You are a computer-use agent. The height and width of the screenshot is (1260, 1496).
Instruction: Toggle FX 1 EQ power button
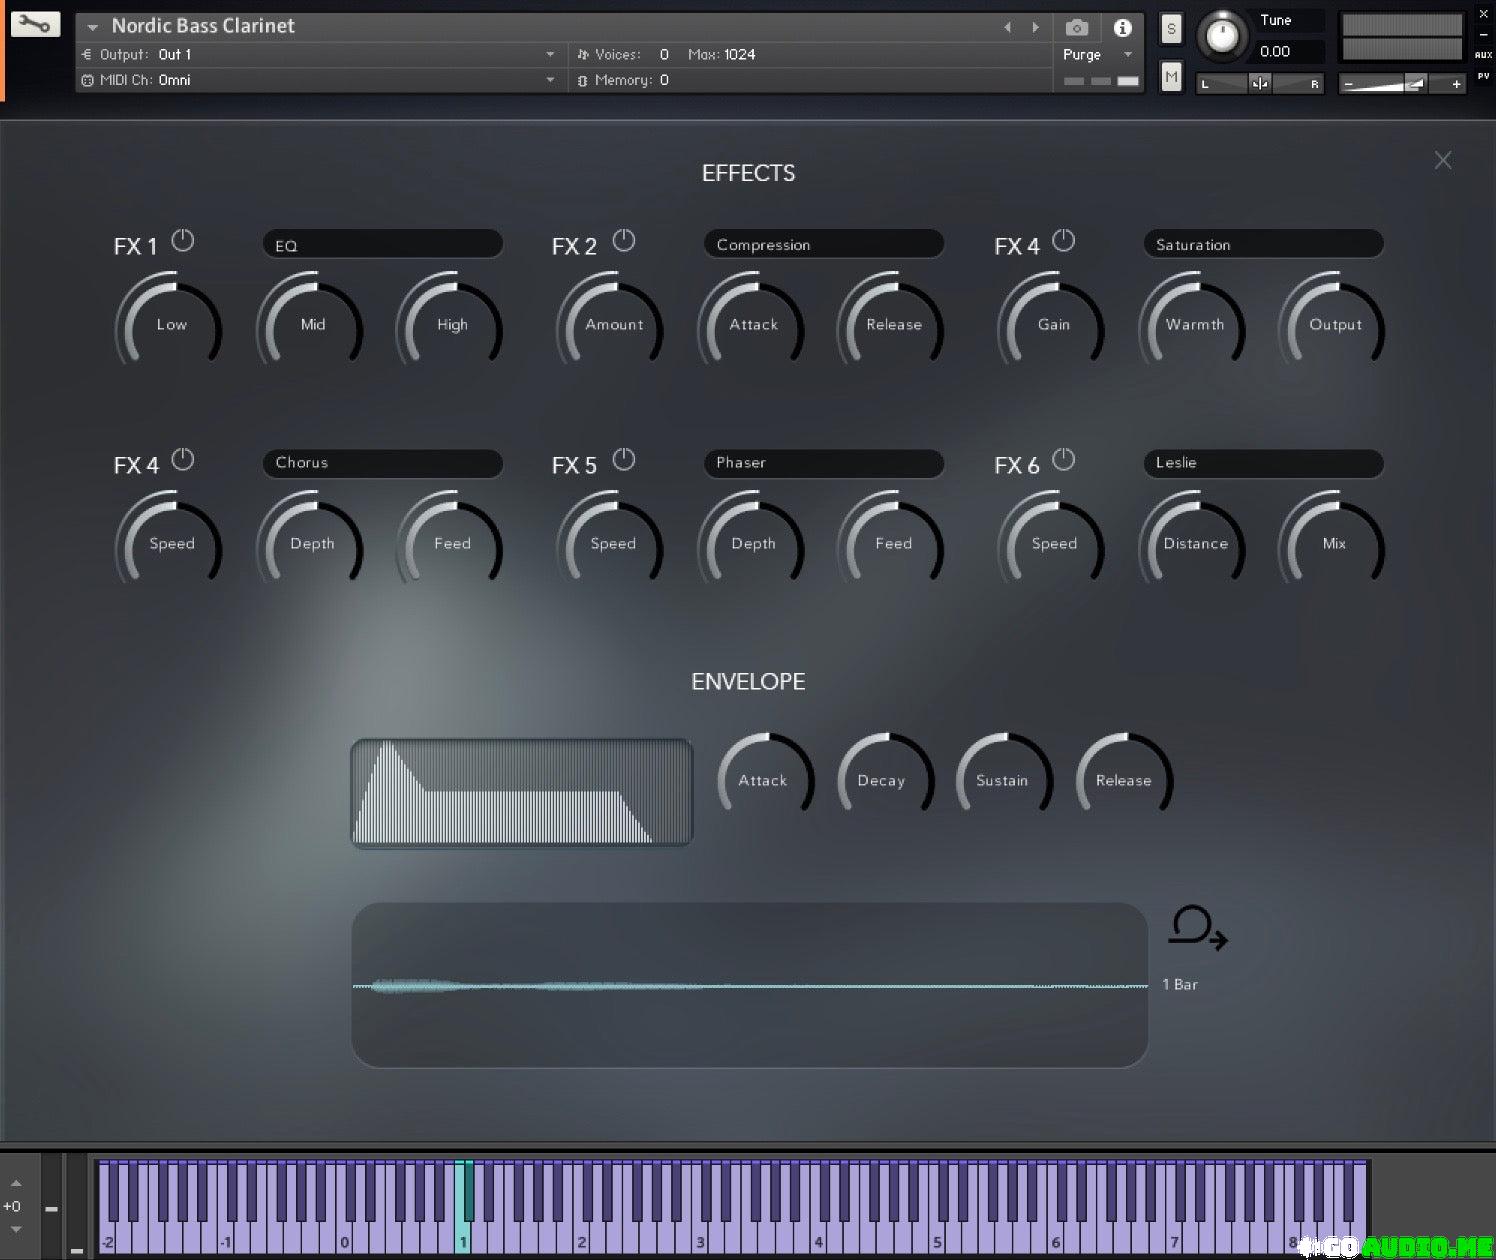pos(183,241)
